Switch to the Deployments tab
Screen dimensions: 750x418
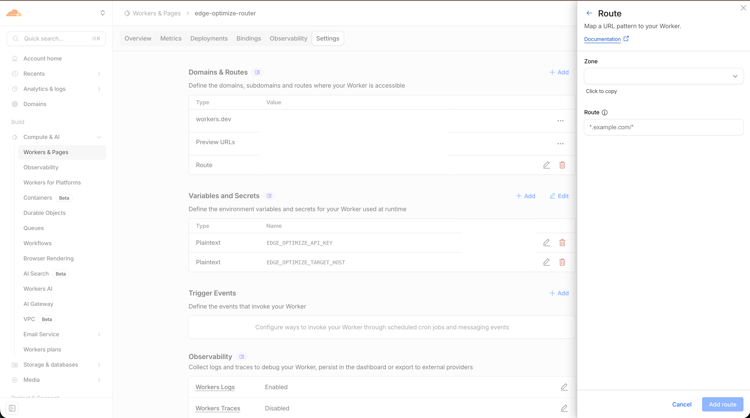coord(209,38)
